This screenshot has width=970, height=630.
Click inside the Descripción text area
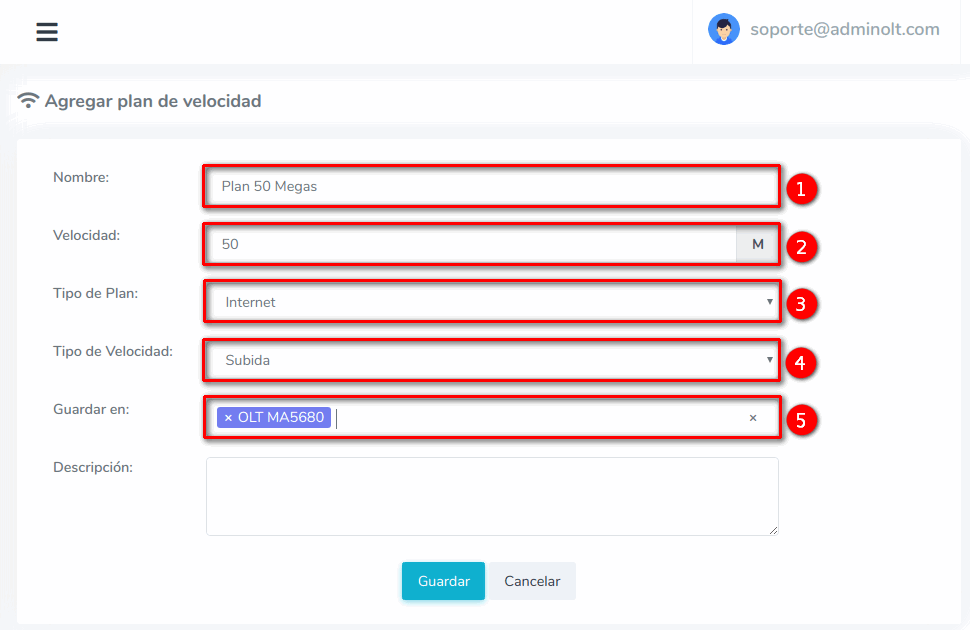click(x=490, y=495)
